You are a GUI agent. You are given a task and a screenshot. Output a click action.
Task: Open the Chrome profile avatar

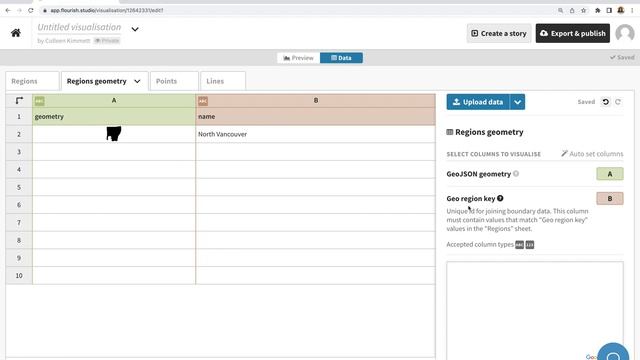coord(621,10)
